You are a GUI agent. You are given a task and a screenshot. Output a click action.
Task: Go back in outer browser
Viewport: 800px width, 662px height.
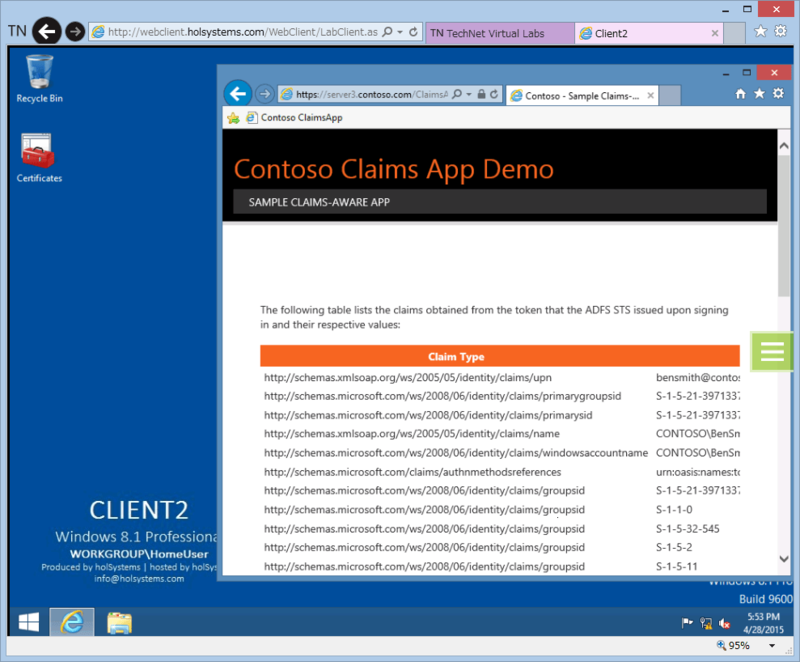point(47,32)
